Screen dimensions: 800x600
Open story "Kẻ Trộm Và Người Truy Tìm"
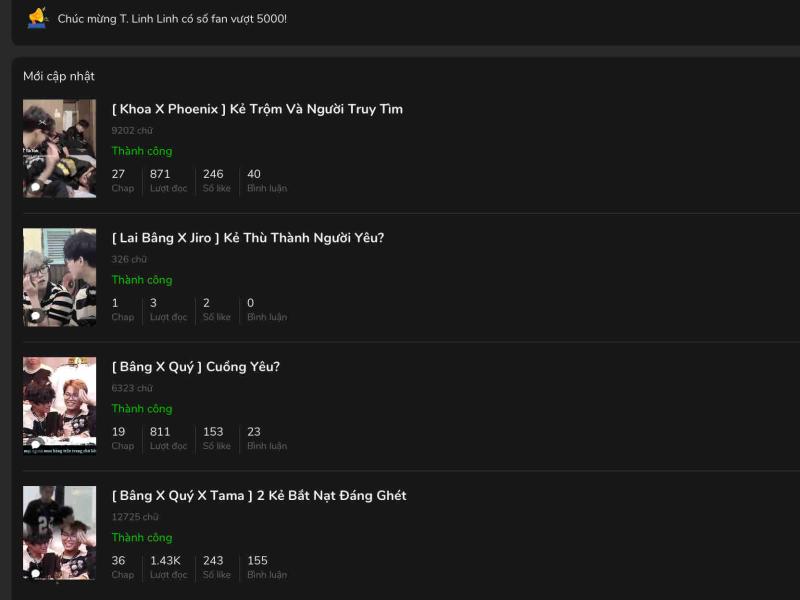(x=257, y=109)
